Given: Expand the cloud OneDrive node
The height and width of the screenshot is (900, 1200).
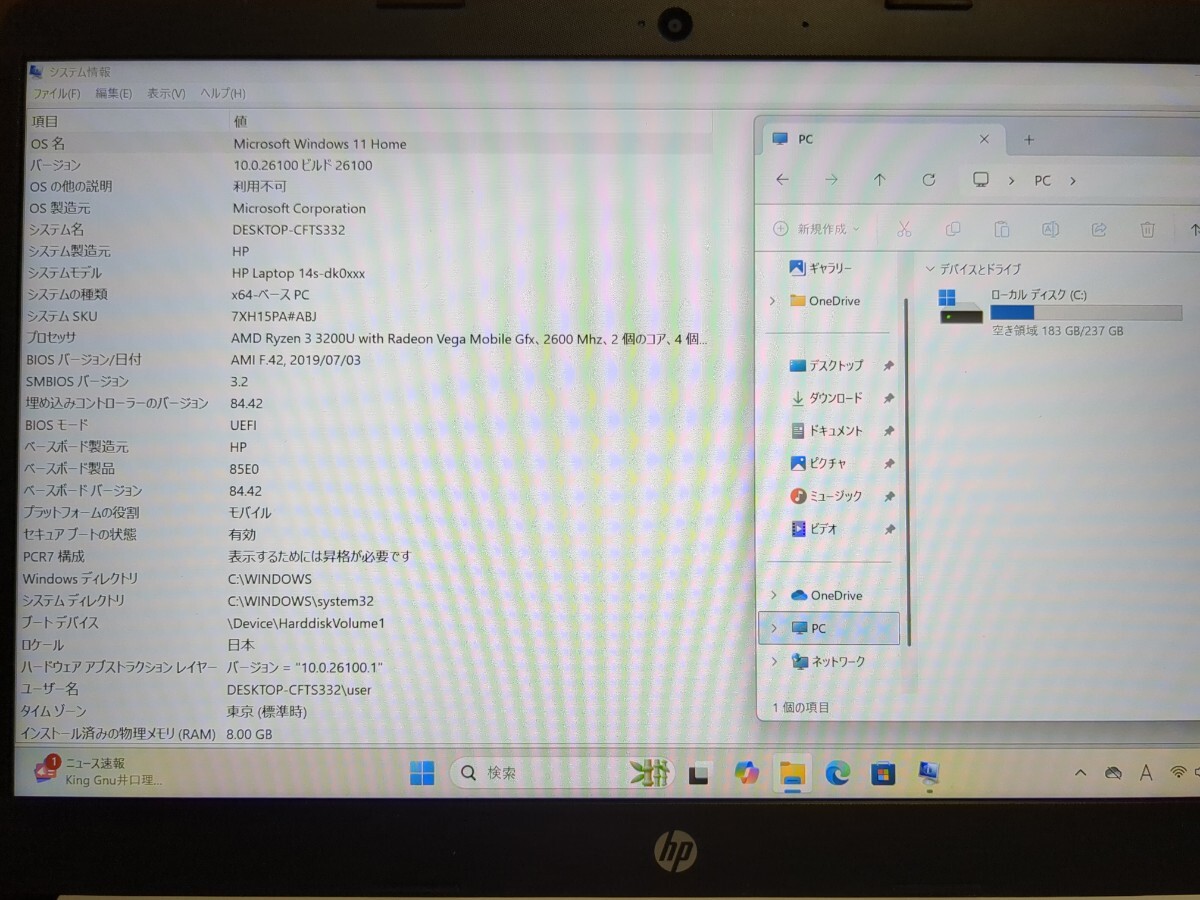Looking at the screenshot, I should [x=772, y=595].
